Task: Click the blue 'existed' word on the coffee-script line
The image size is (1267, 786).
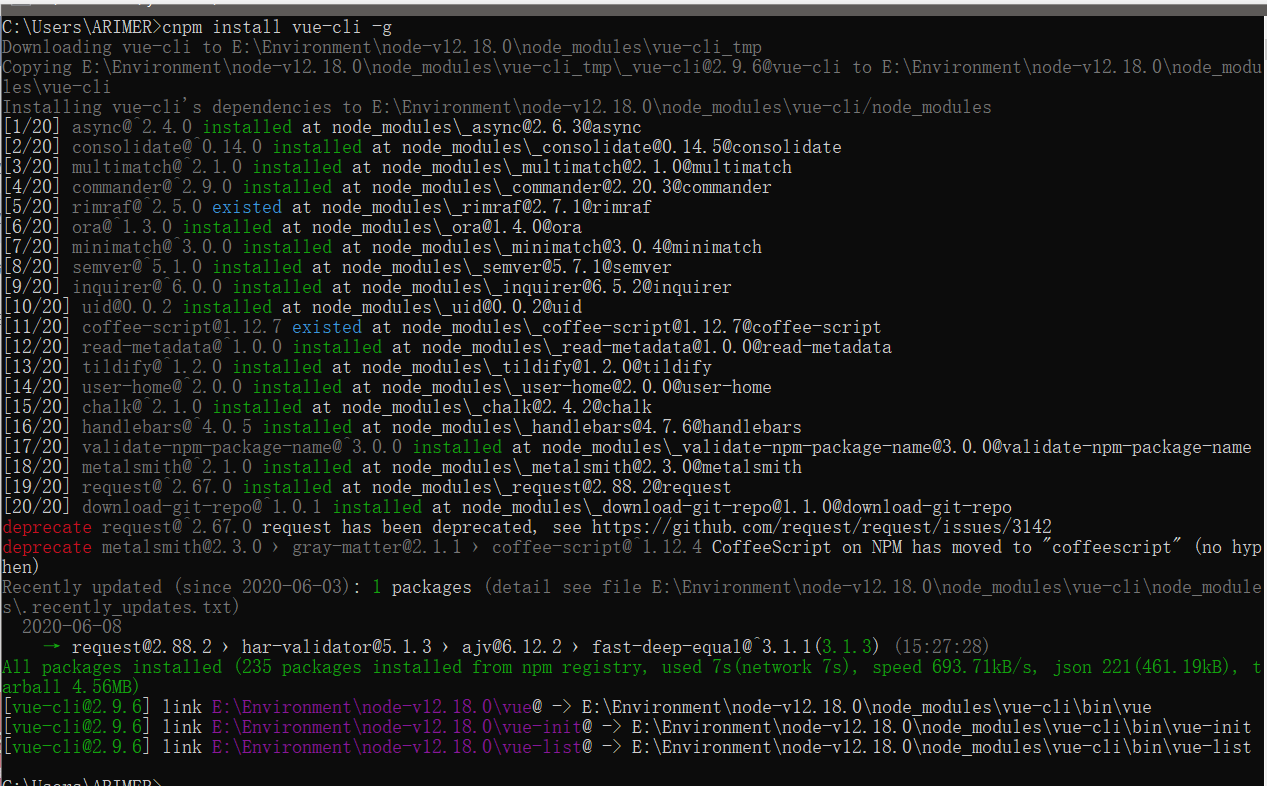Action: (x=327, y=327)
